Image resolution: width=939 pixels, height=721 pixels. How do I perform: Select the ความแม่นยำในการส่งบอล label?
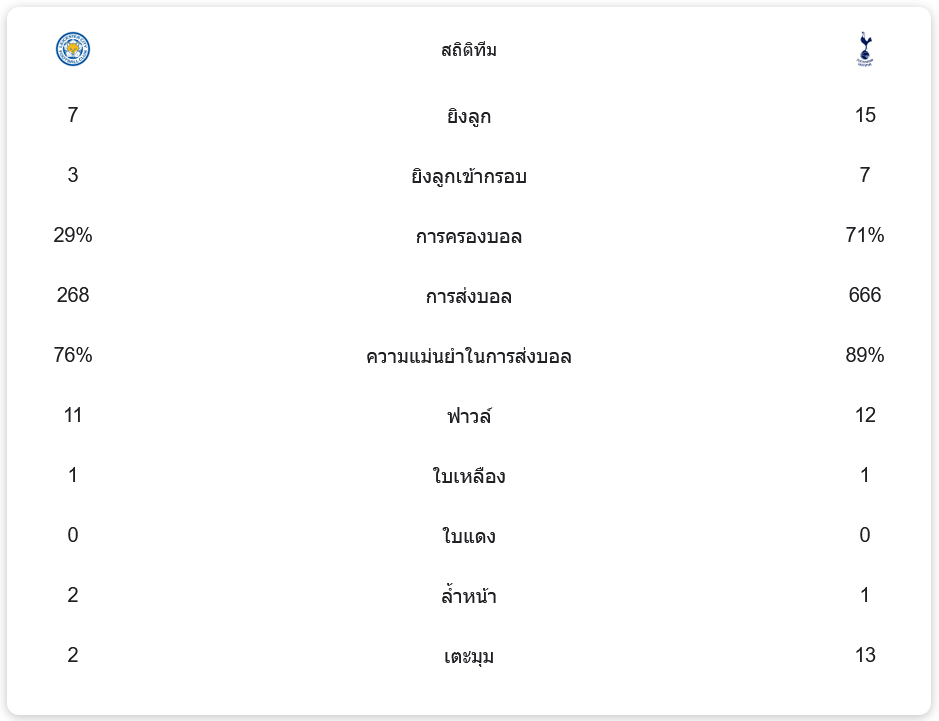coord(469,356)
